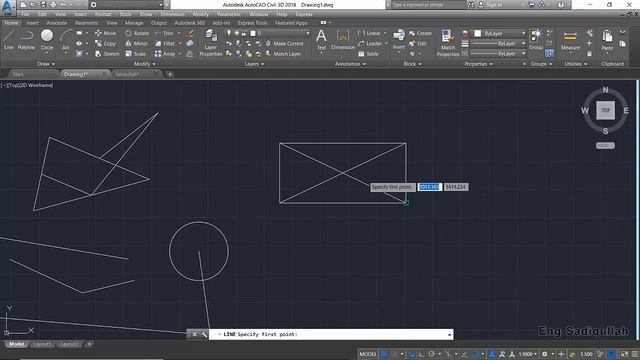Toggle grid display in status bar

(x=384, y=354)
